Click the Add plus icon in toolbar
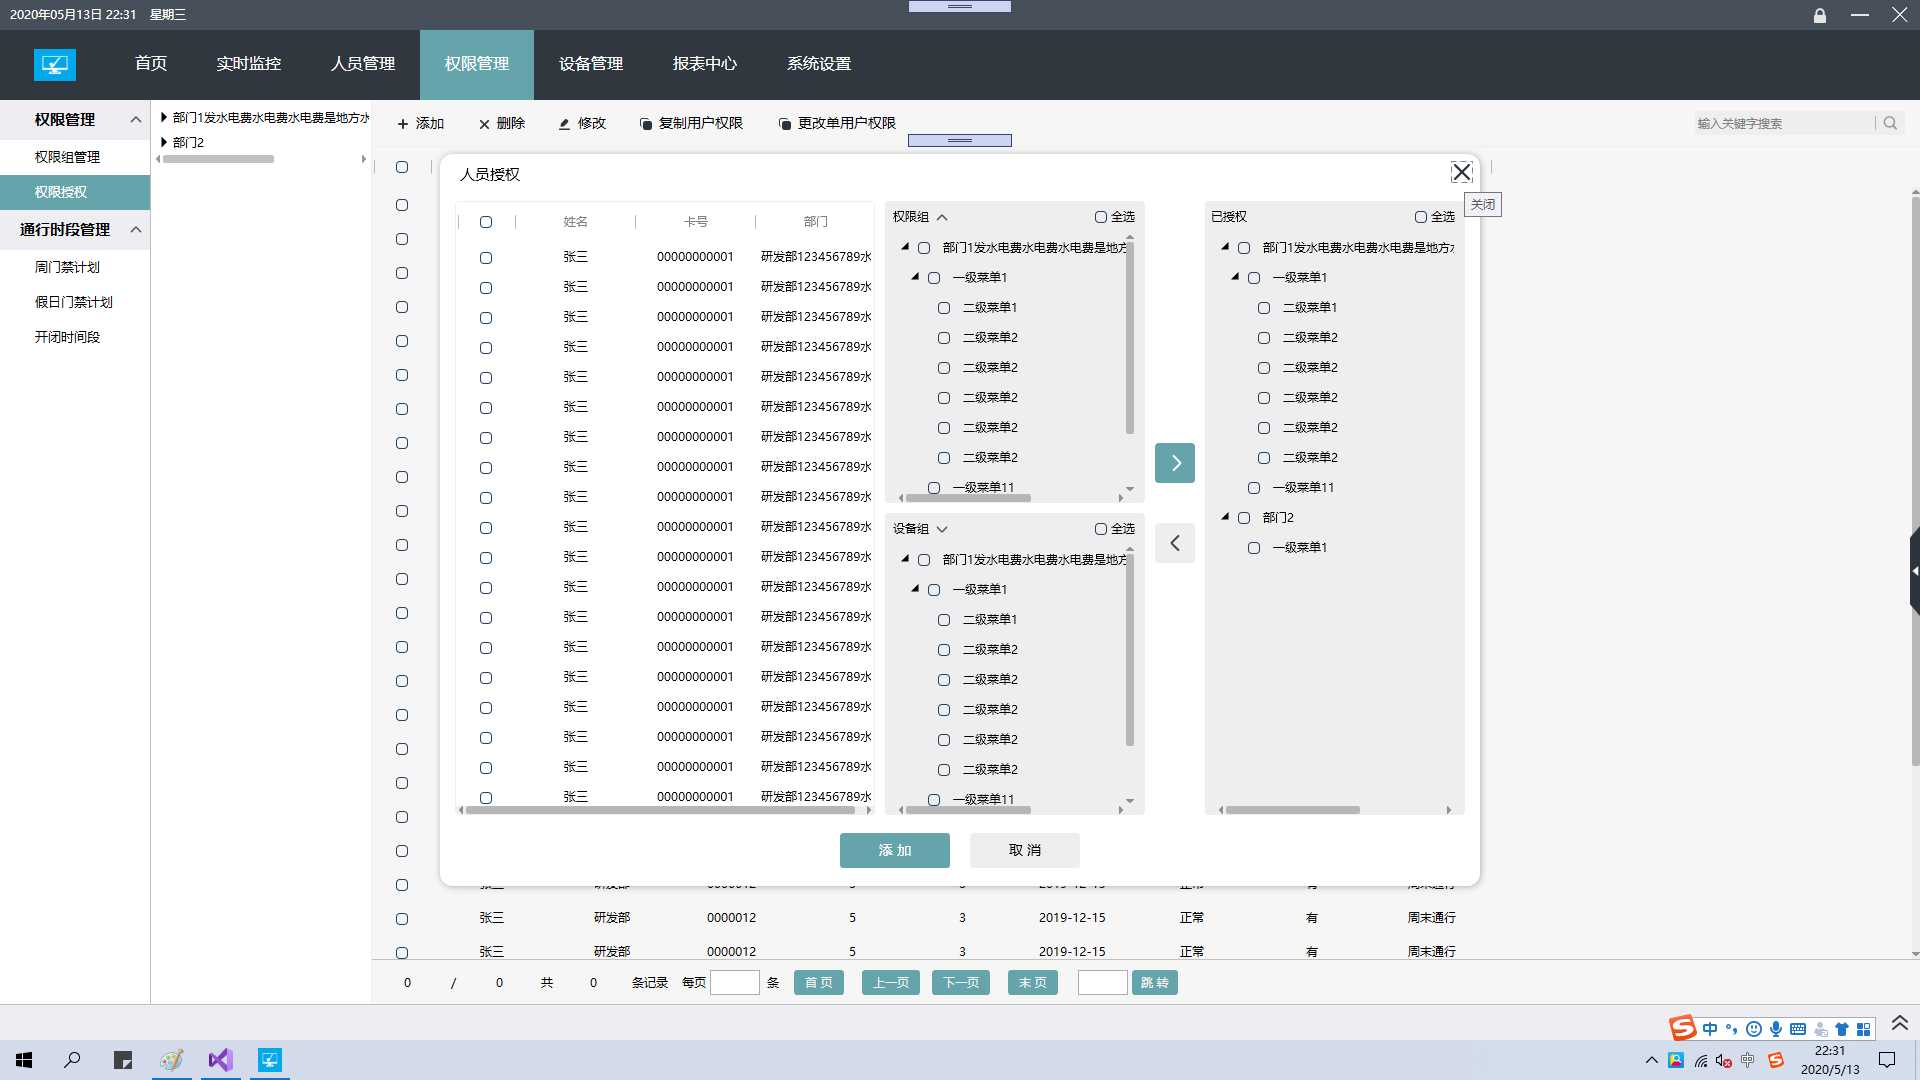The image size is (1920, 1080). coord(403,124)
